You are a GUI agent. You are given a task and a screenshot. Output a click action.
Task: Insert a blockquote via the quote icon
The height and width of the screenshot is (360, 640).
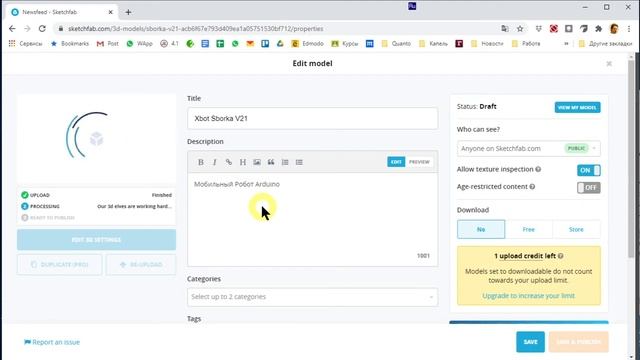click(x=271, y=162)
